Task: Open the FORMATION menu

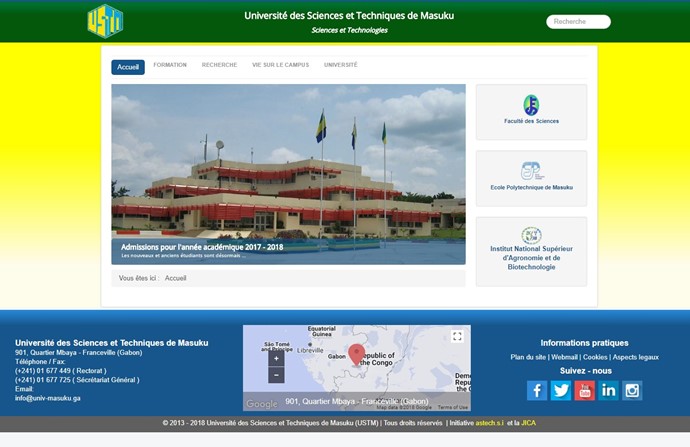Action: [x=170, y=65]
